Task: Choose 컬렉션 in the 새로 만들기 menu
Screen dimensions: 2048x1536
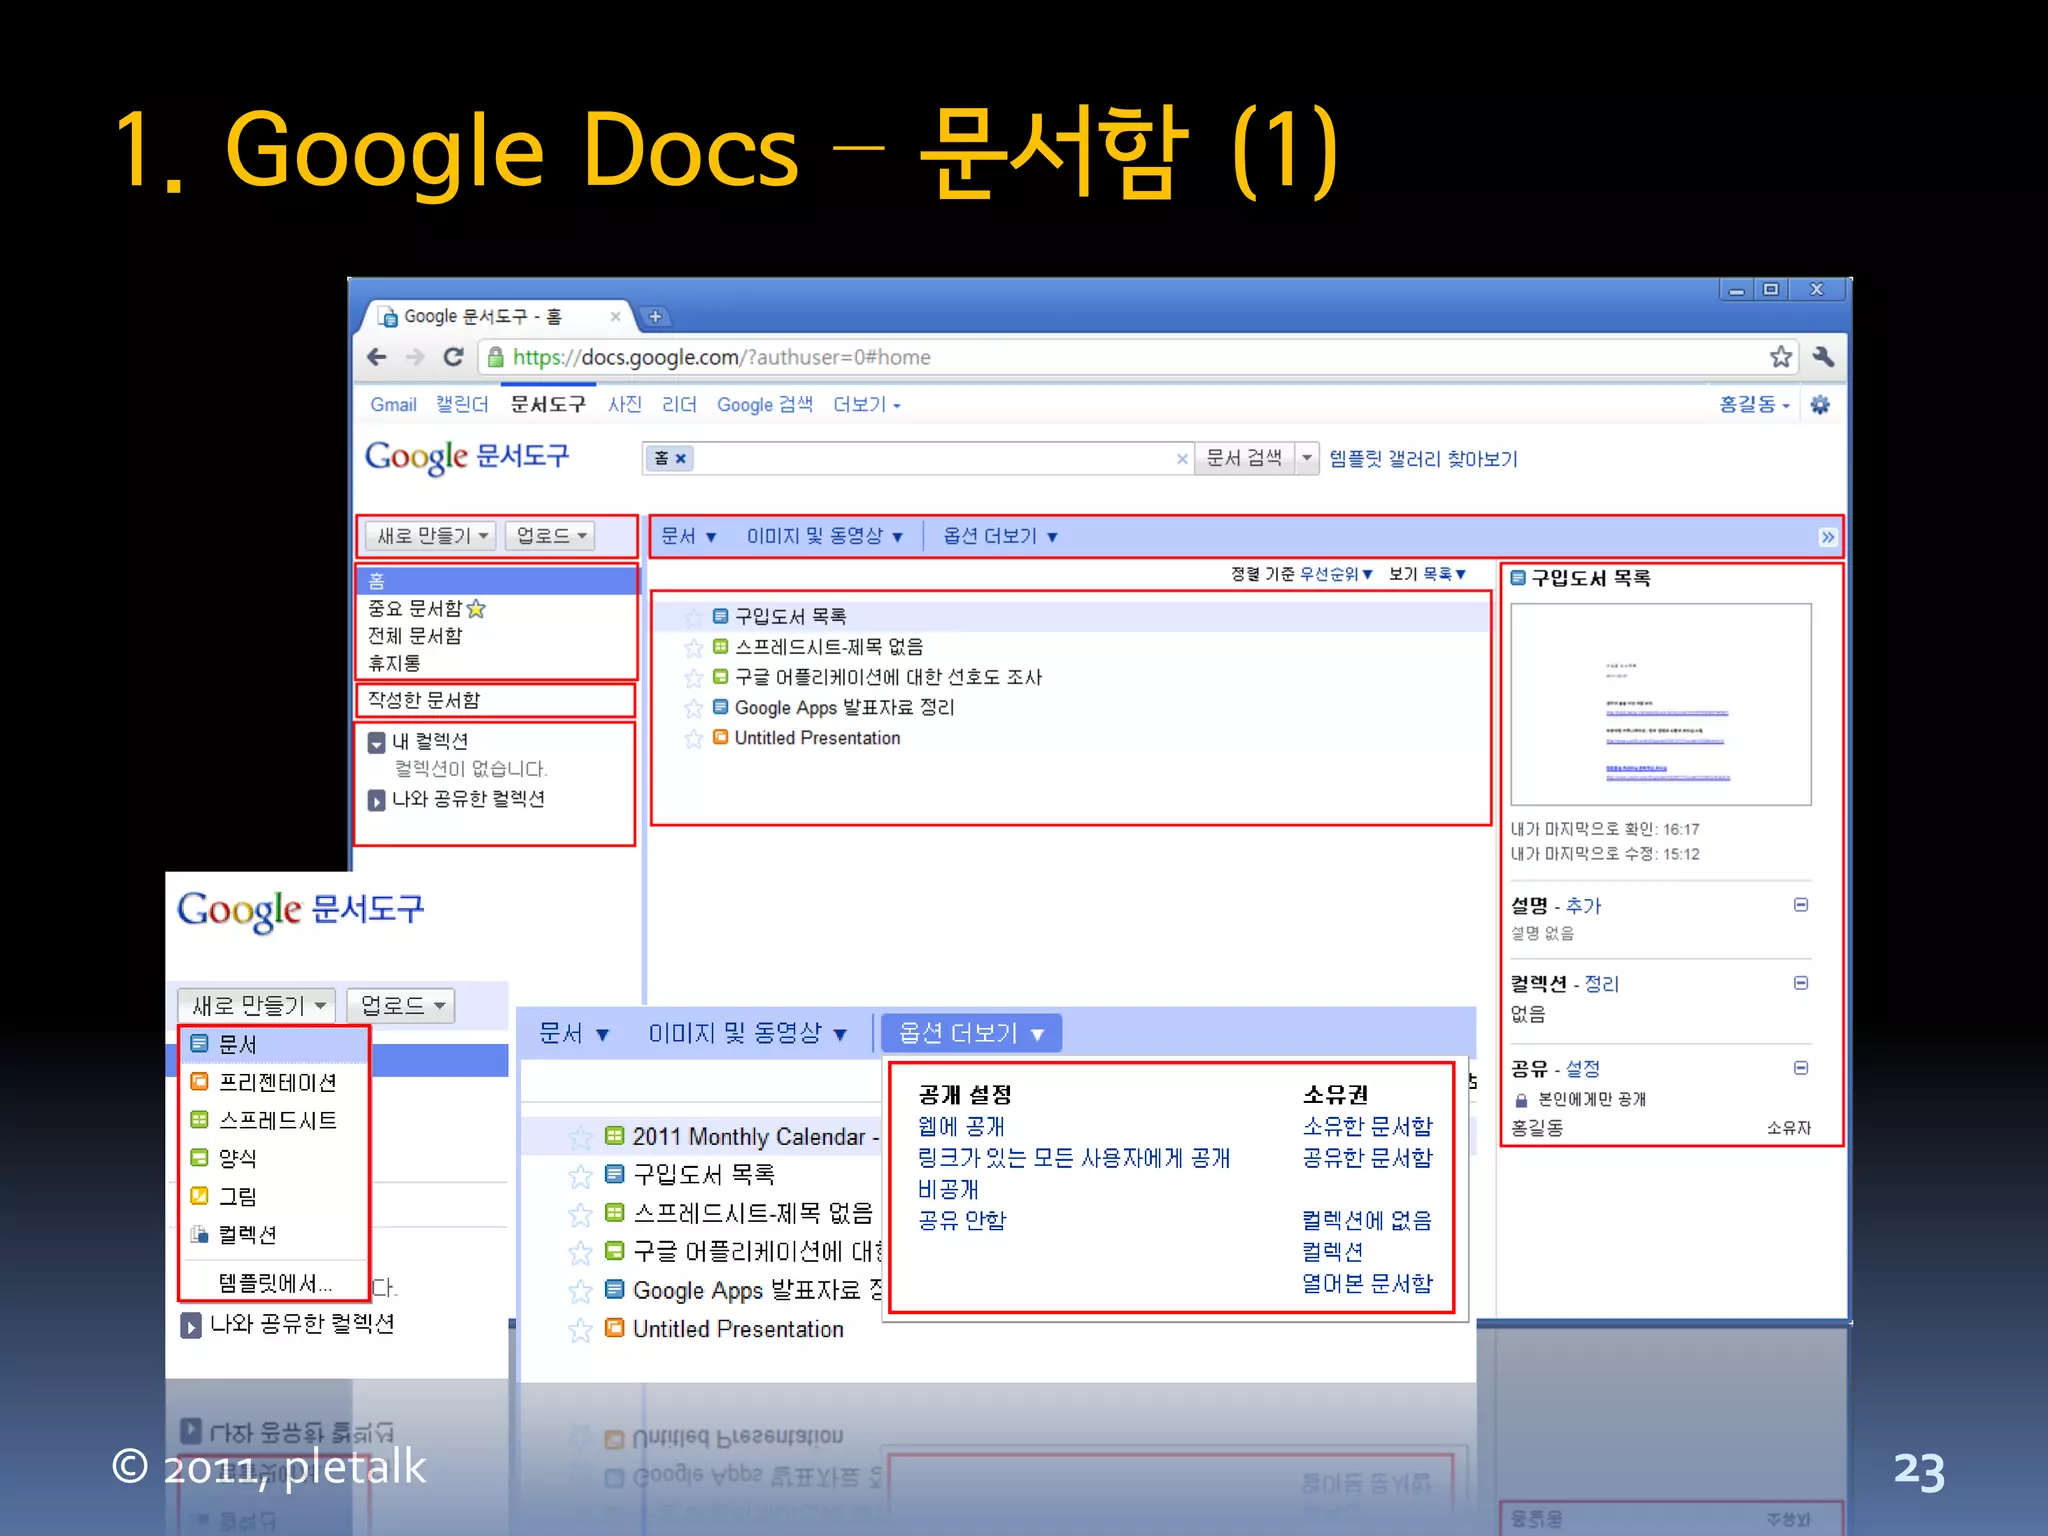Action: (274, 1235)
